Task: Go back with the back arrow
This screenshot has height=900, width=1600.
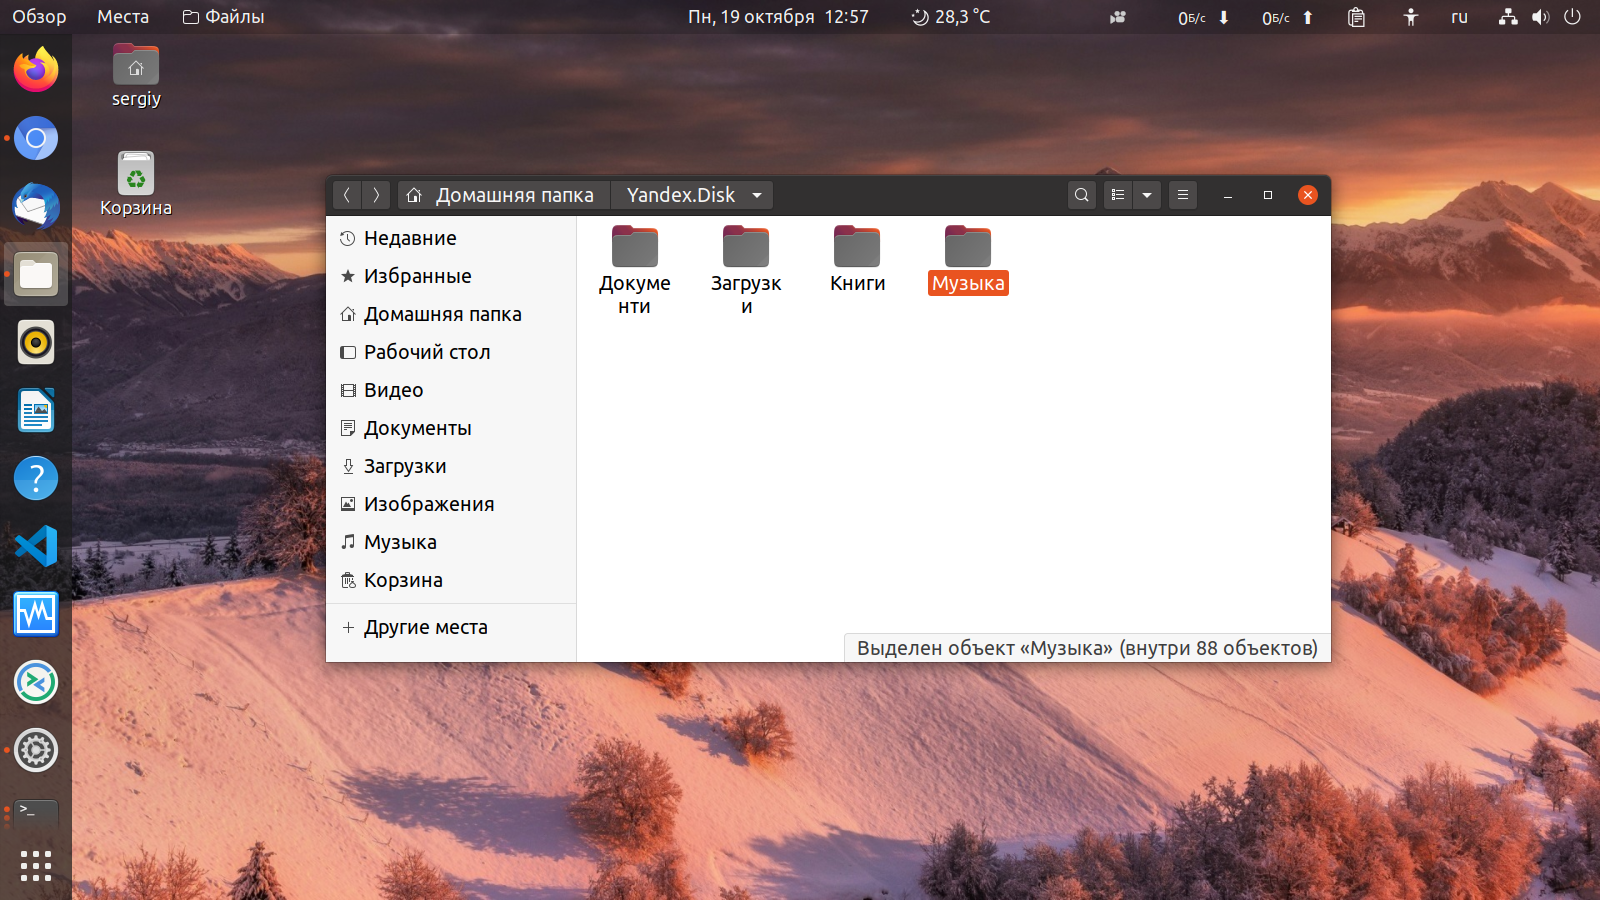Action: click(x=347, y=195)
